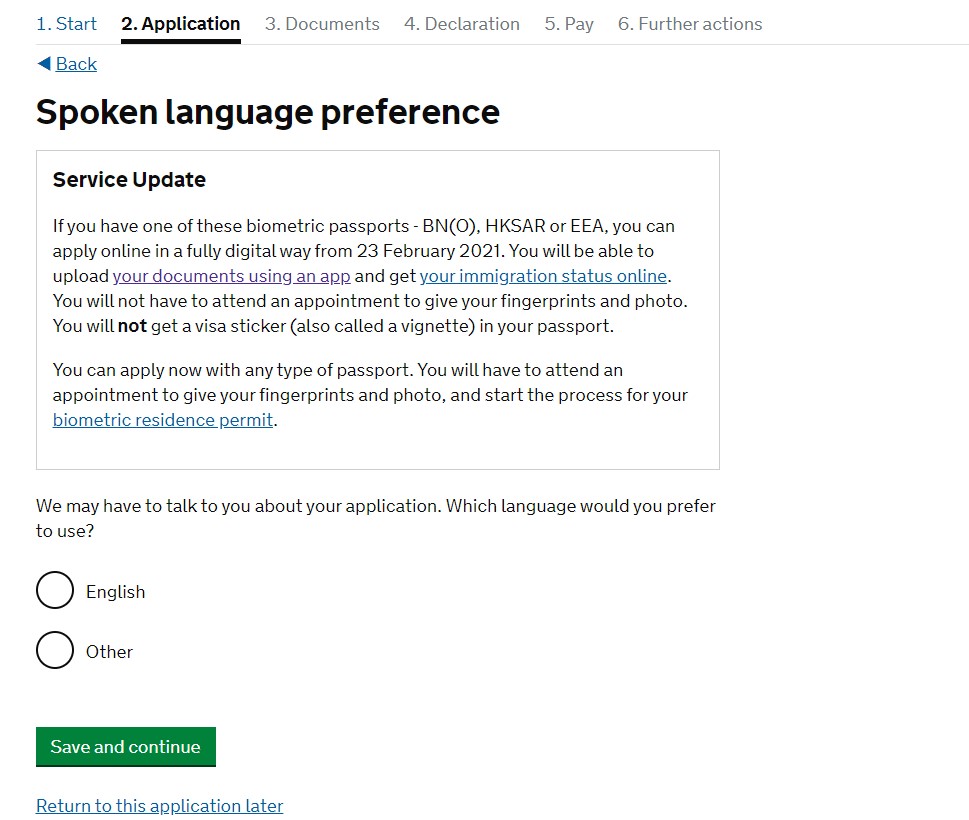Click the 'English' option label text

pyautogui.click(x=116, y=592)
